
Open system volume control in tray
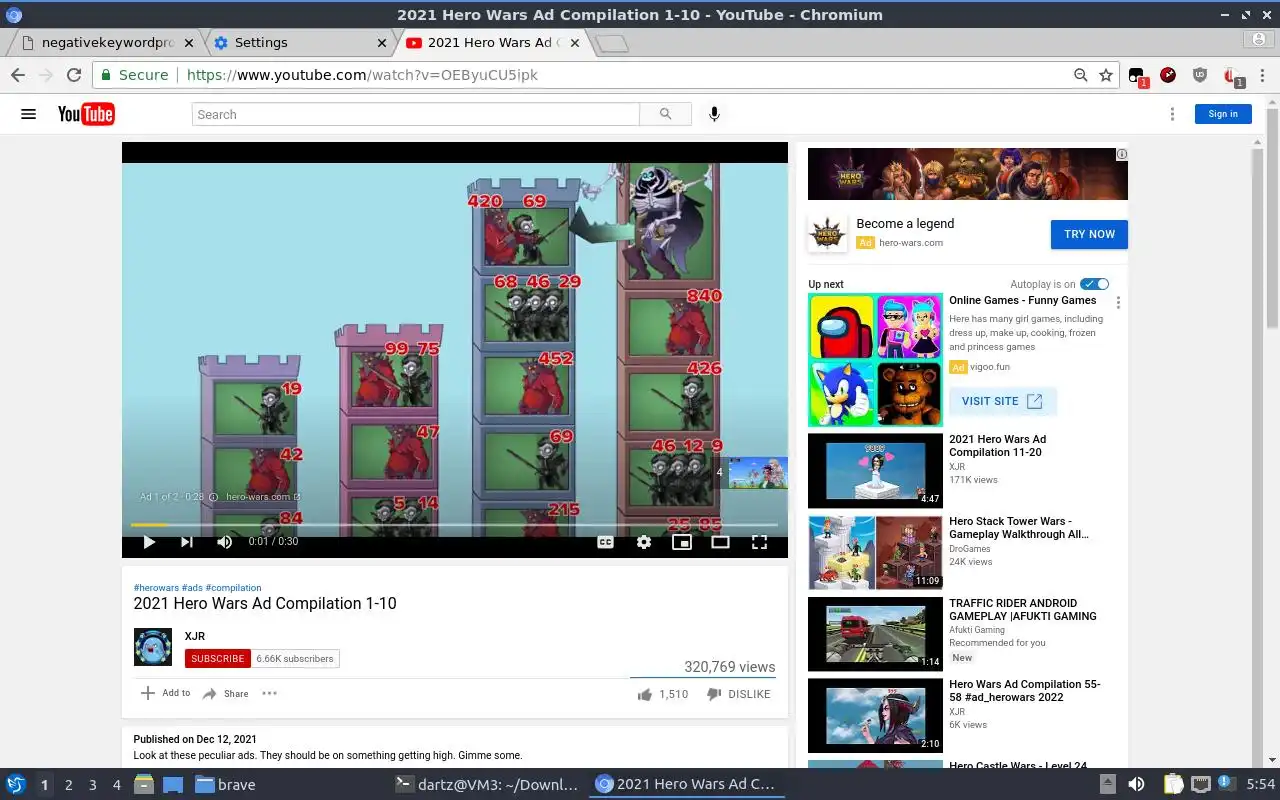pyautogui.click(x=1136, y=785)
